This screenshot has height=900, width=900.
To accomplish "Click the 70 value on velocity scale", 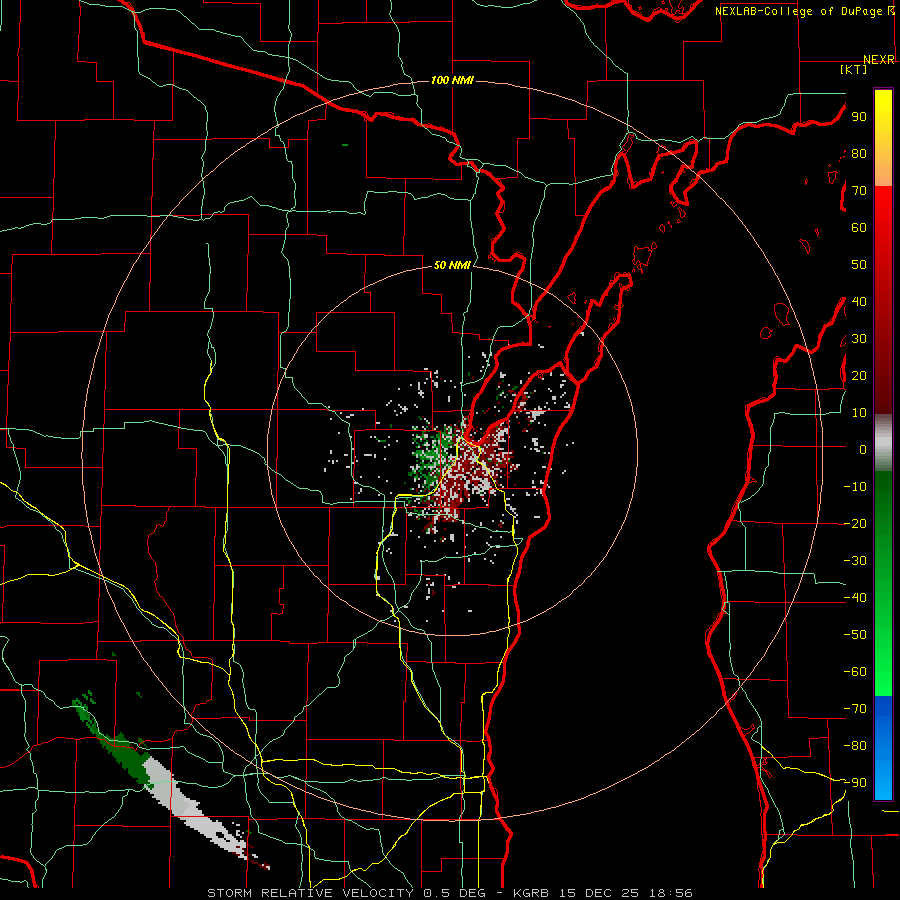I will pyautogui.click(x=859, y=191).
